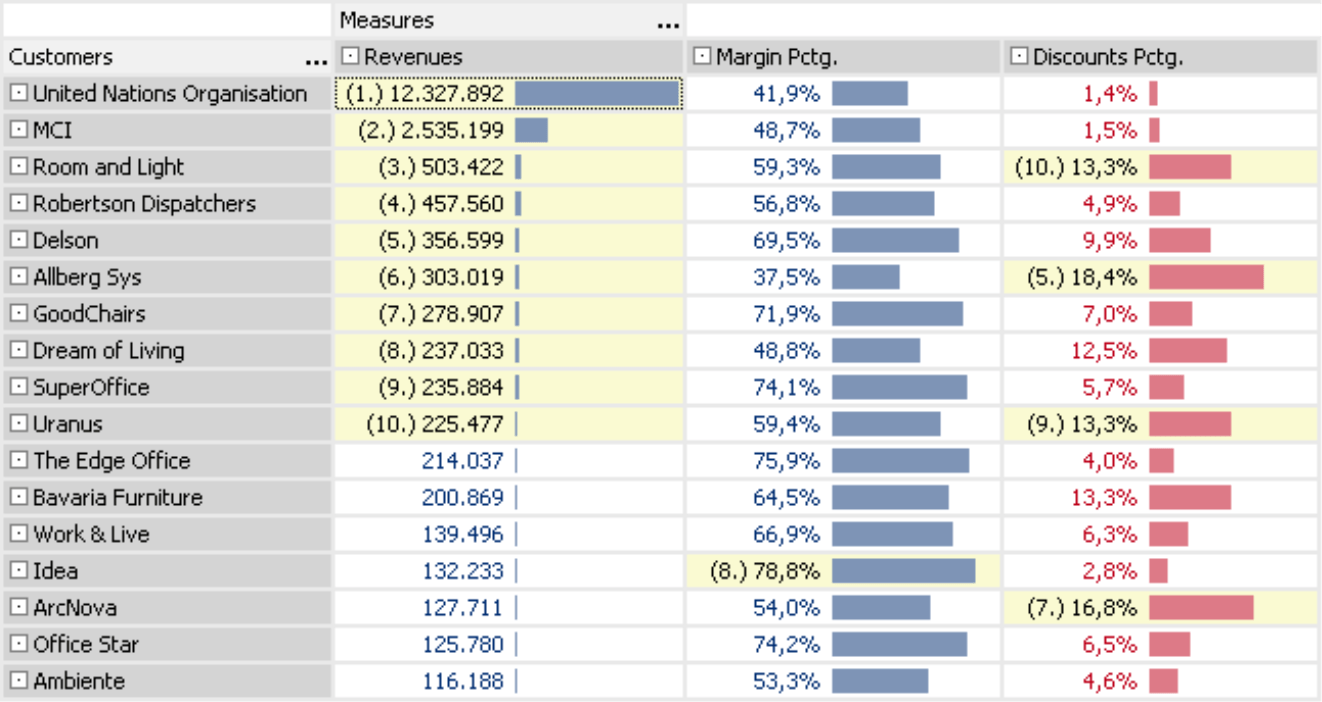Select the Ambiente row label
Image resolution: width=1322 pixels, height=702 pixels.
pyautogui.click(x=79, y=681)
